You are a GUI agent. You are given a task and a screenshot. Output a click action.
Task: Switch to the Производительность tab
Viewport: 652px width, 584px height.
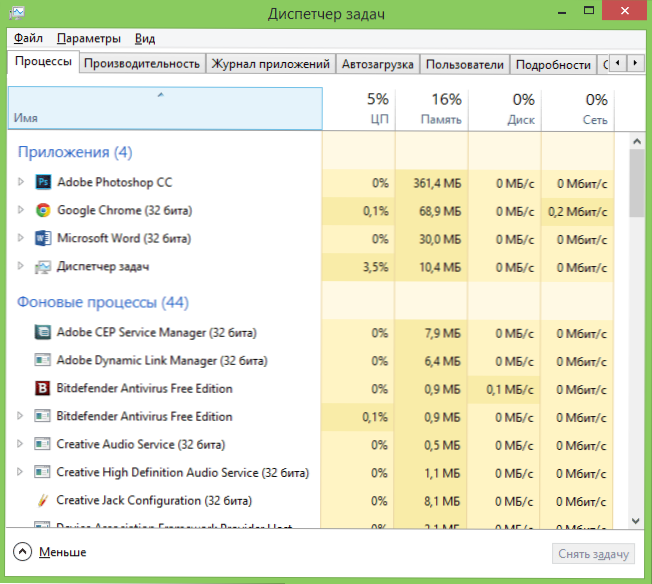coord(142,64)
